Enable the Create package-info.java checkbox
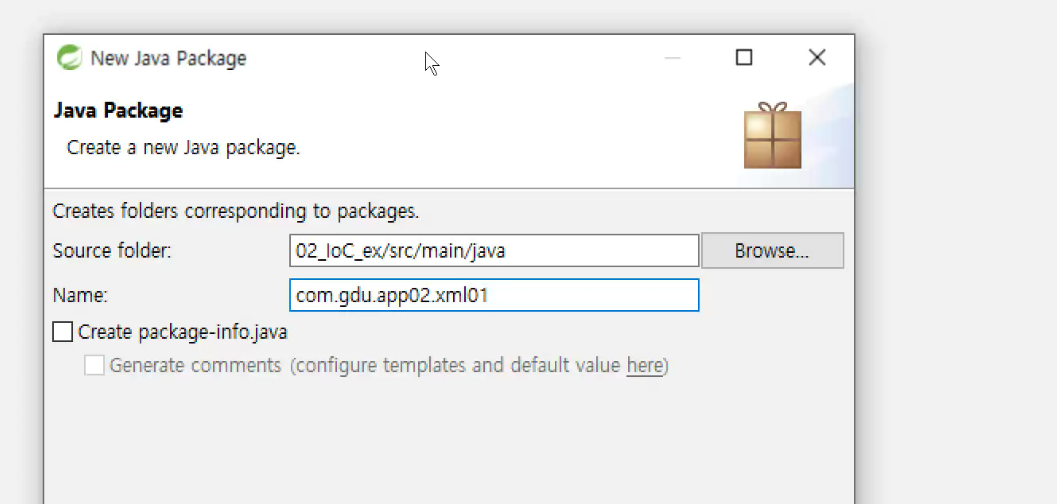 63,332
